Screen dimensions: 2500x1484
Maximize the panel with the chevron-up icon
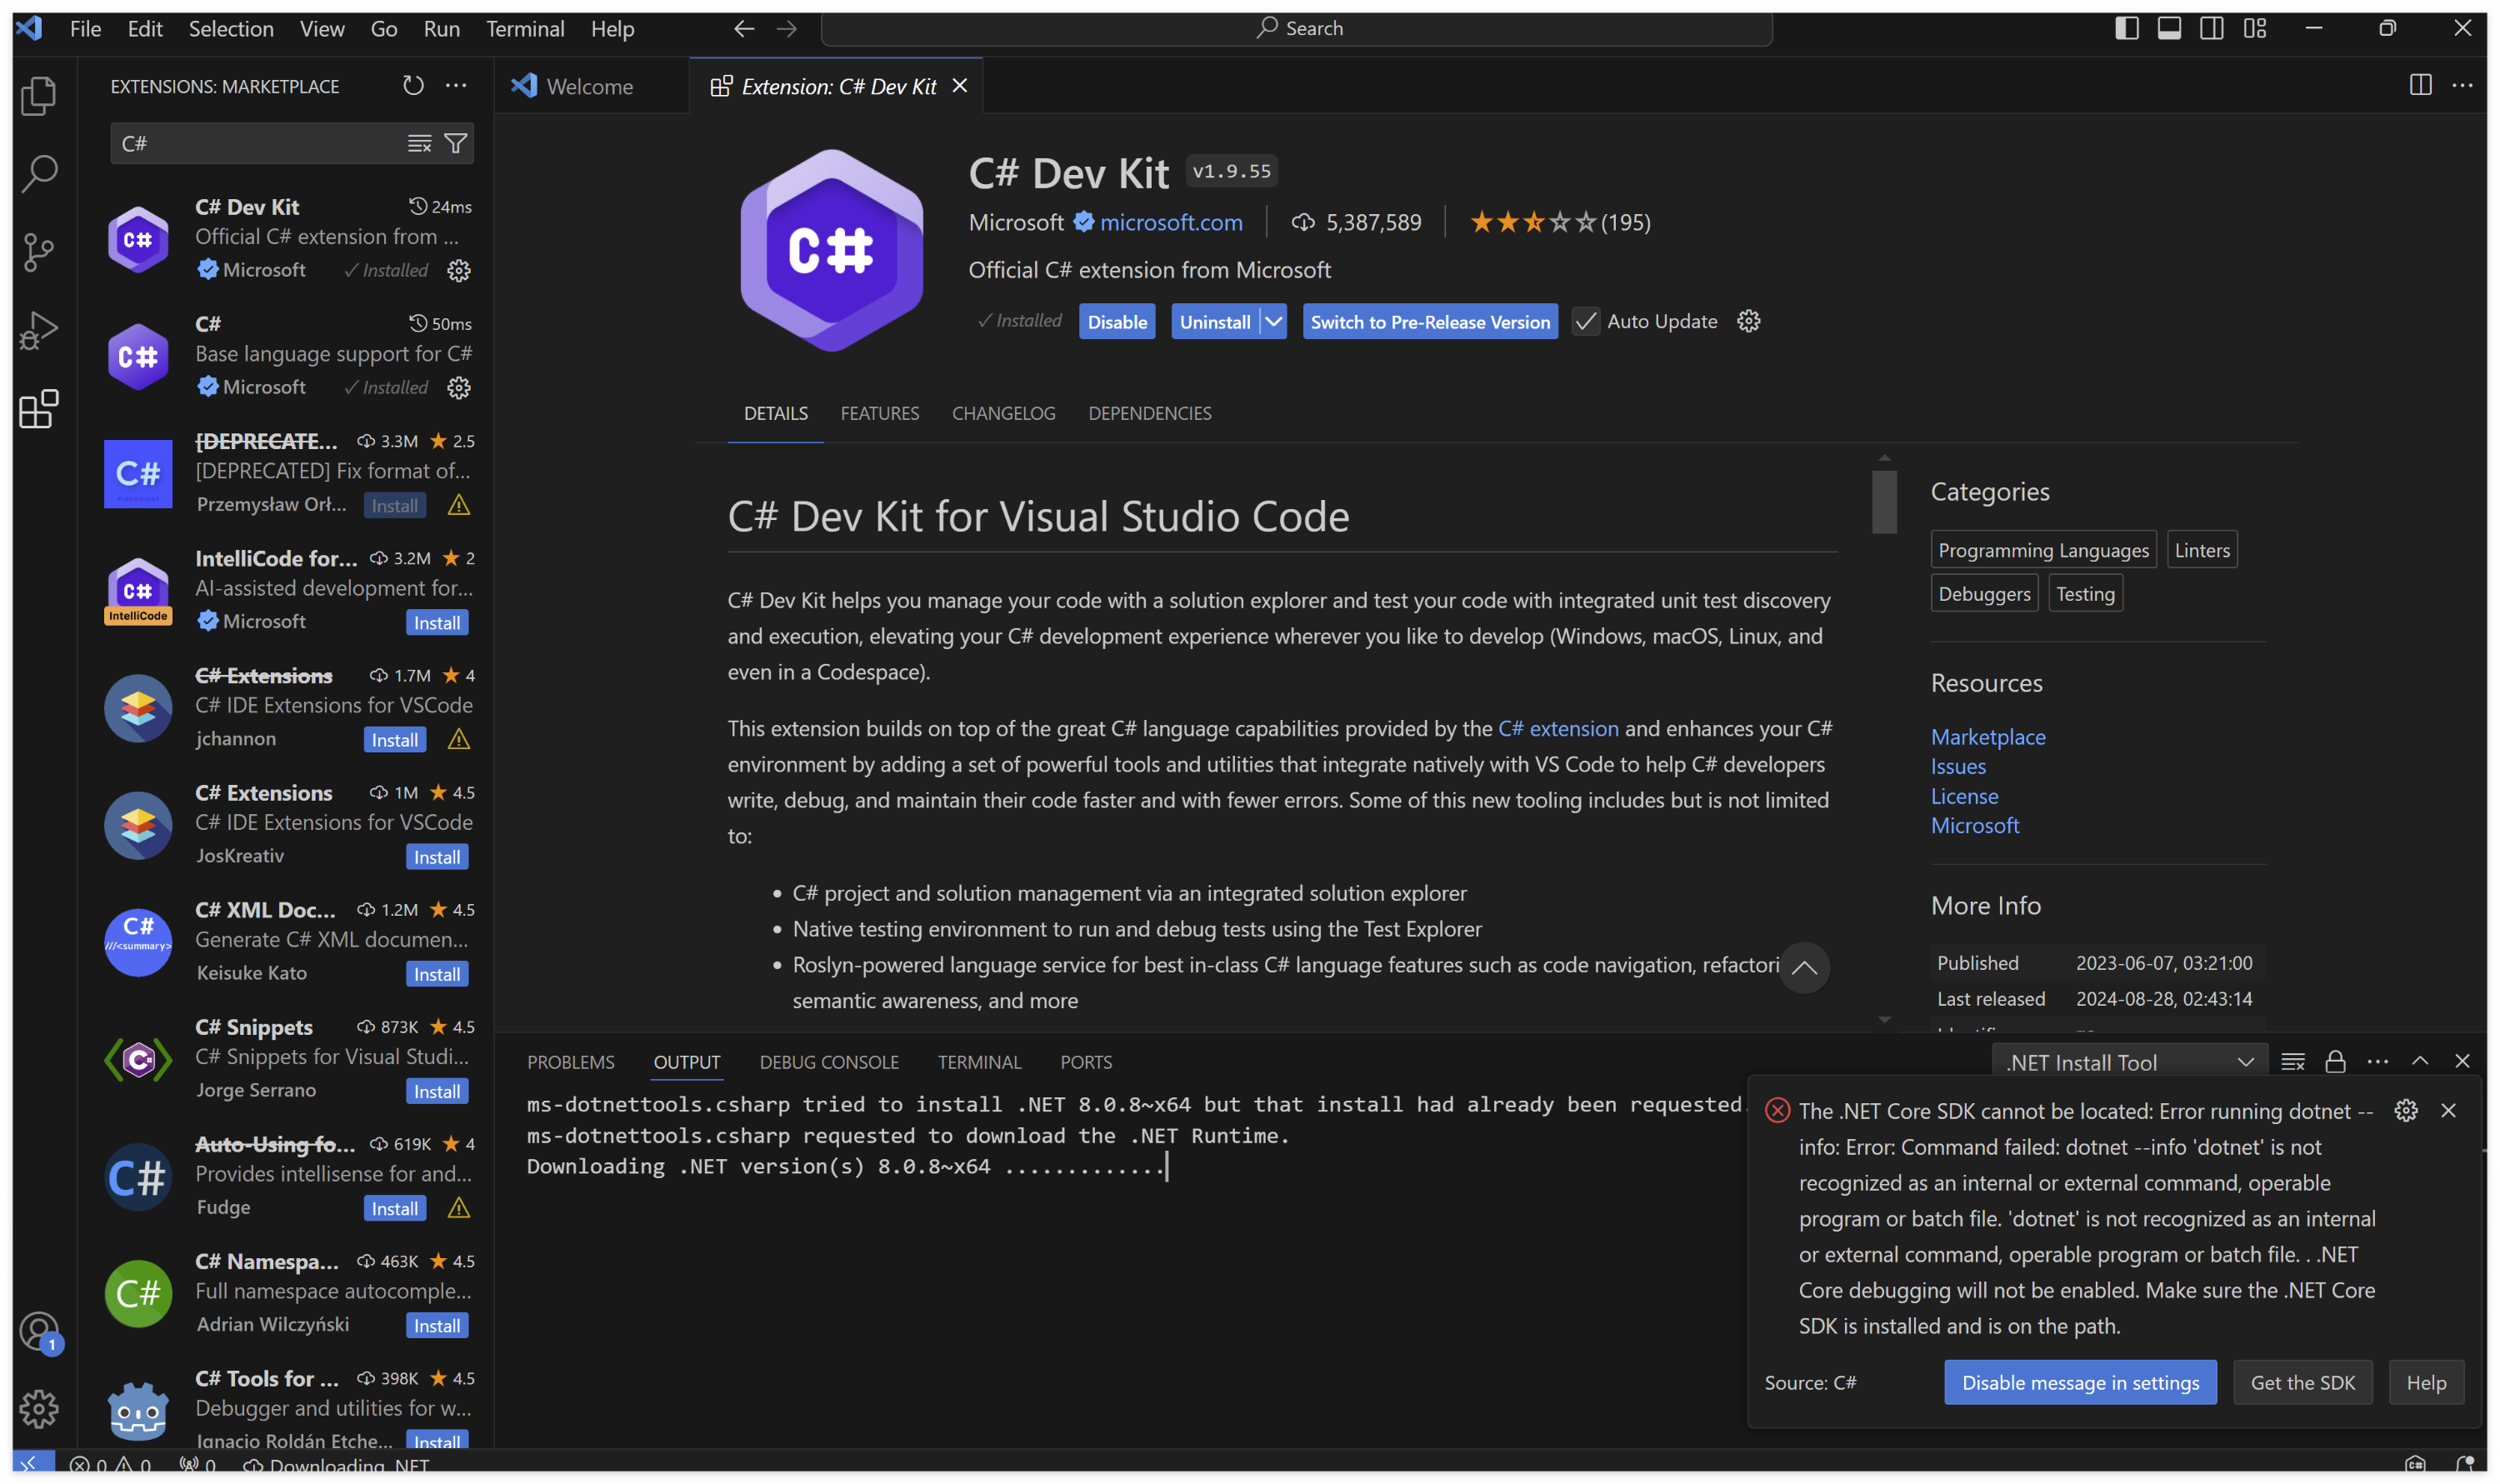(x=2420, y=1062)
